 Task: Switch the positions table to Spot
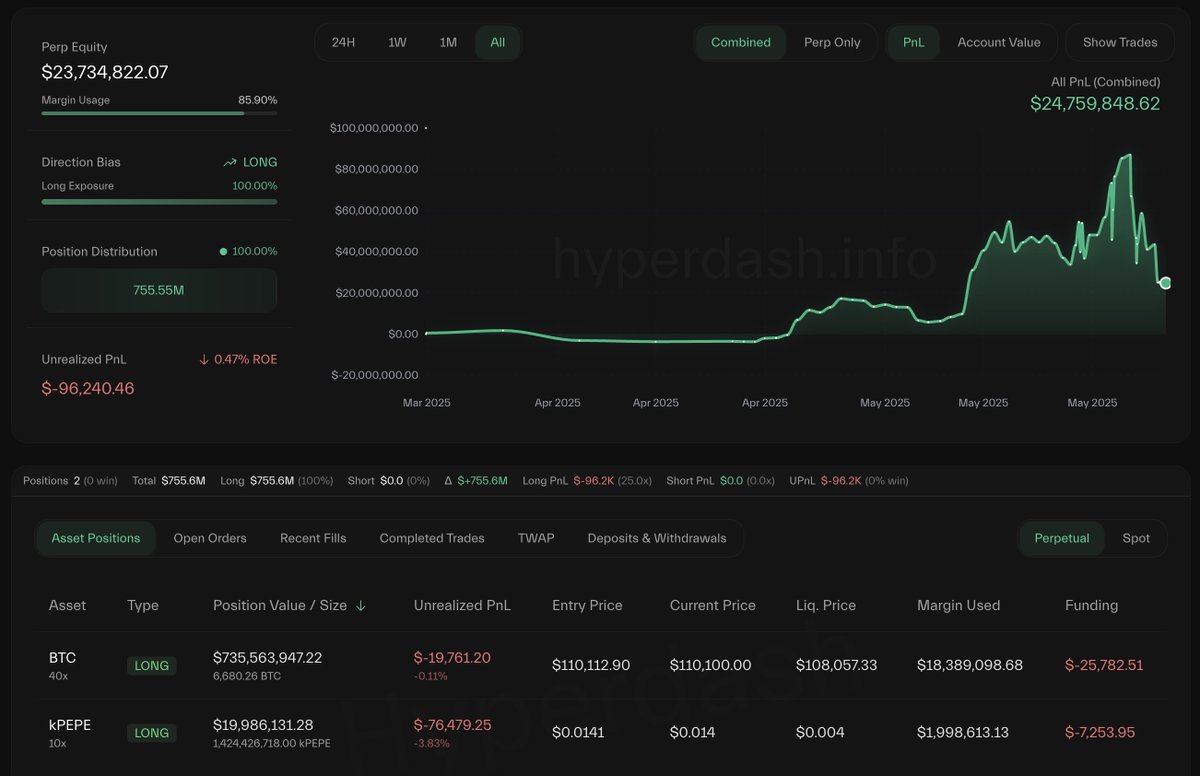click(x=1136, y=538)
